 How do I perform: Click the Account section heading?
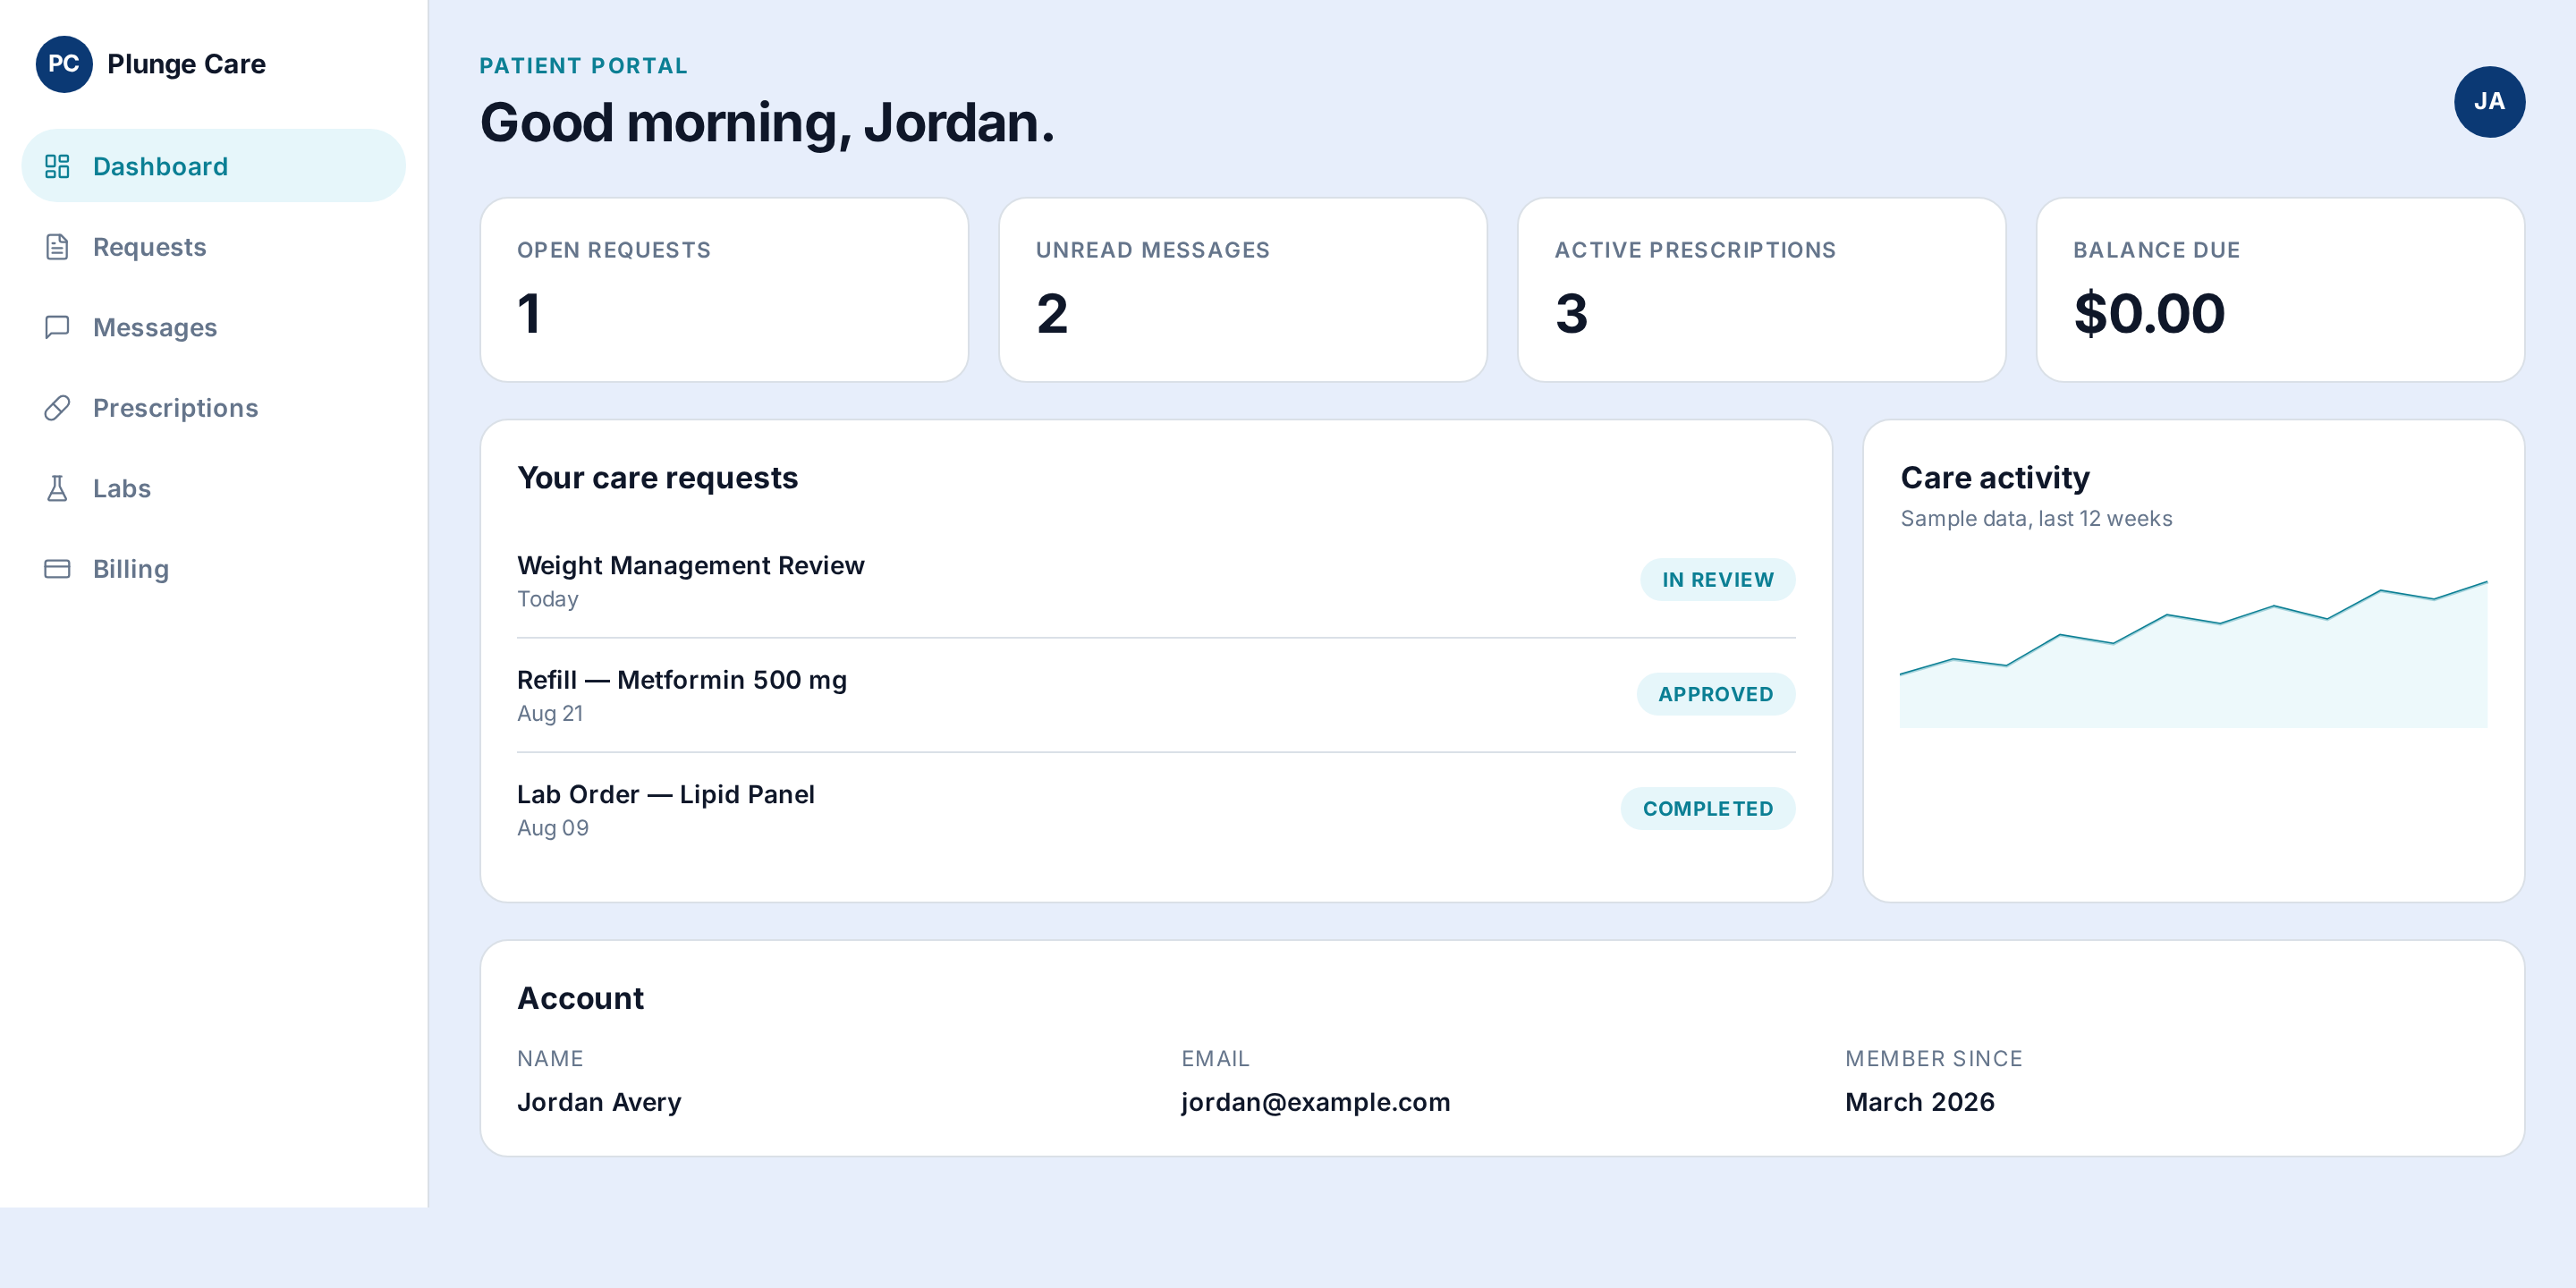[580, 998]
